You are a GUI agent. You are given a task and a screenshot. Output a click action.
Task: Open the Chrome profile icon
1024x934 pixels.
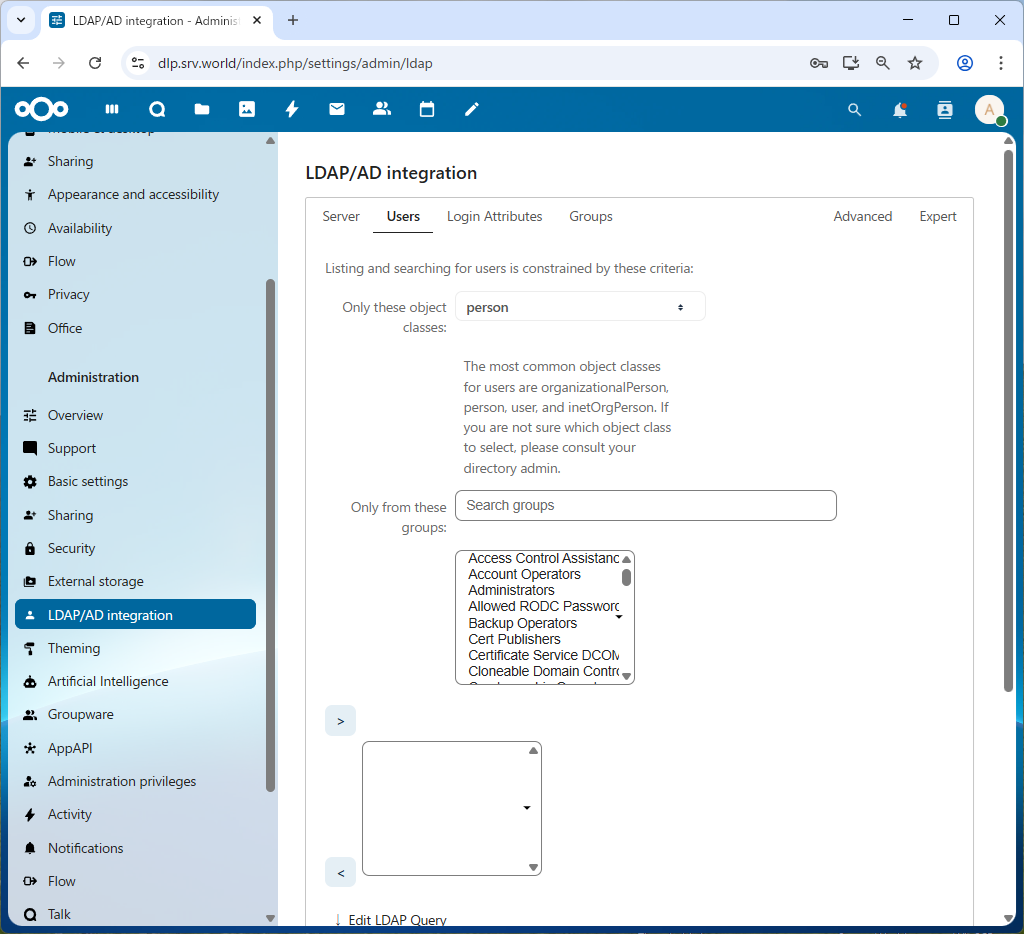pyautogui.click(x=965, y=63)
